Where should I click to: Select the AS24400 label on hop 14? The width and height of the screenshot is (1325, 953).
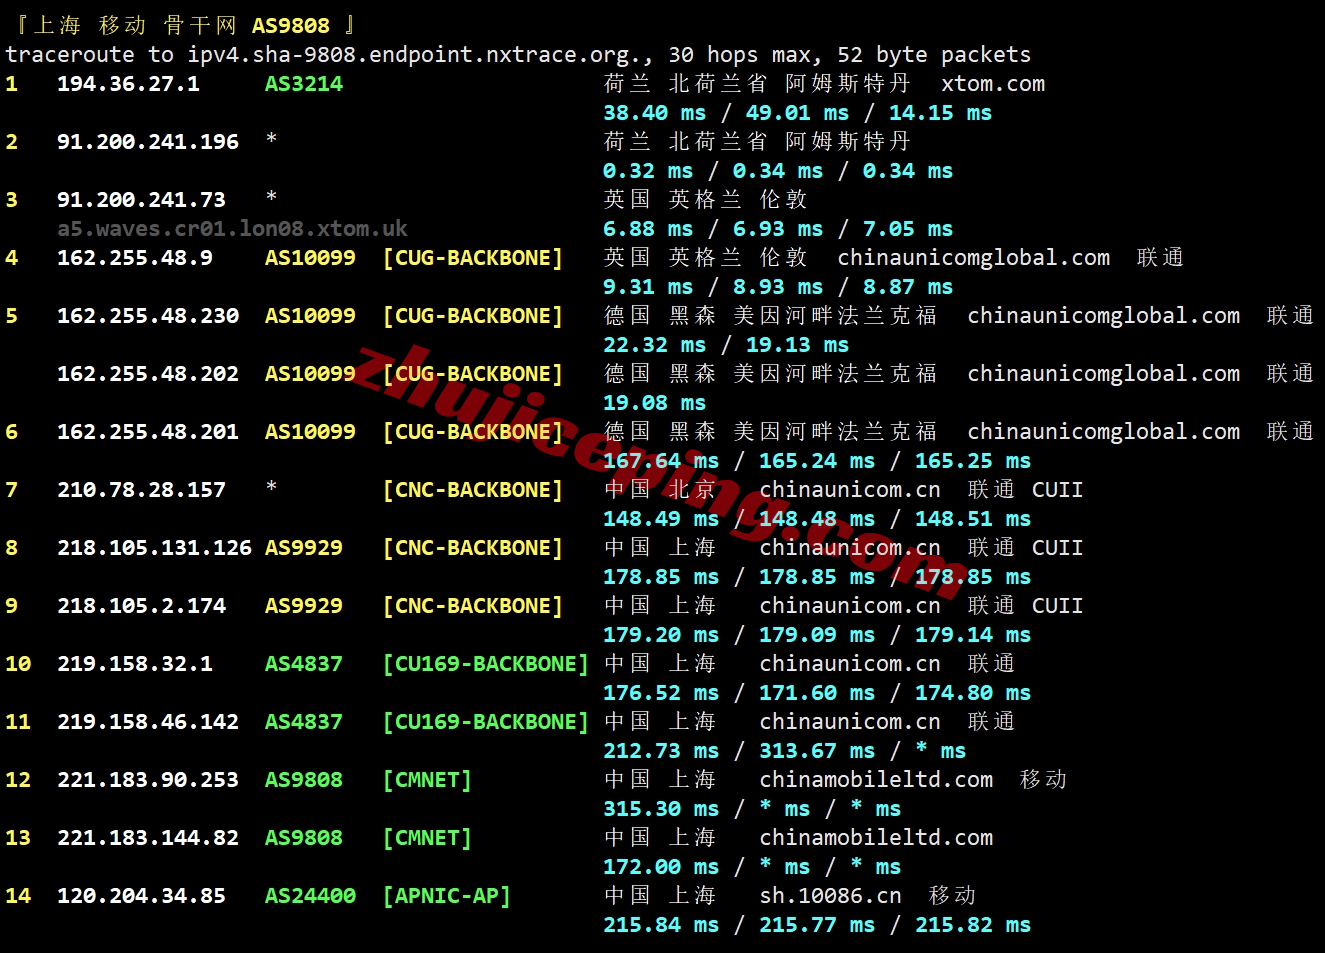point(310,896)
